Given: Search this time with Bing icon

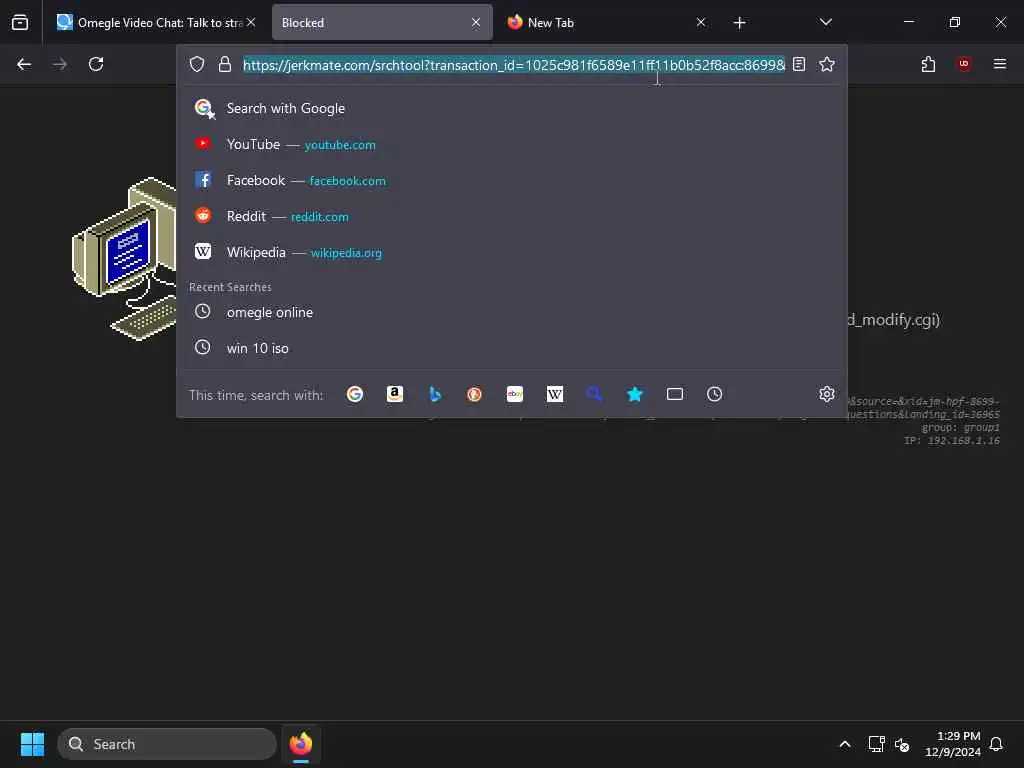Looking at the screenshot, I should click(435, 394).
